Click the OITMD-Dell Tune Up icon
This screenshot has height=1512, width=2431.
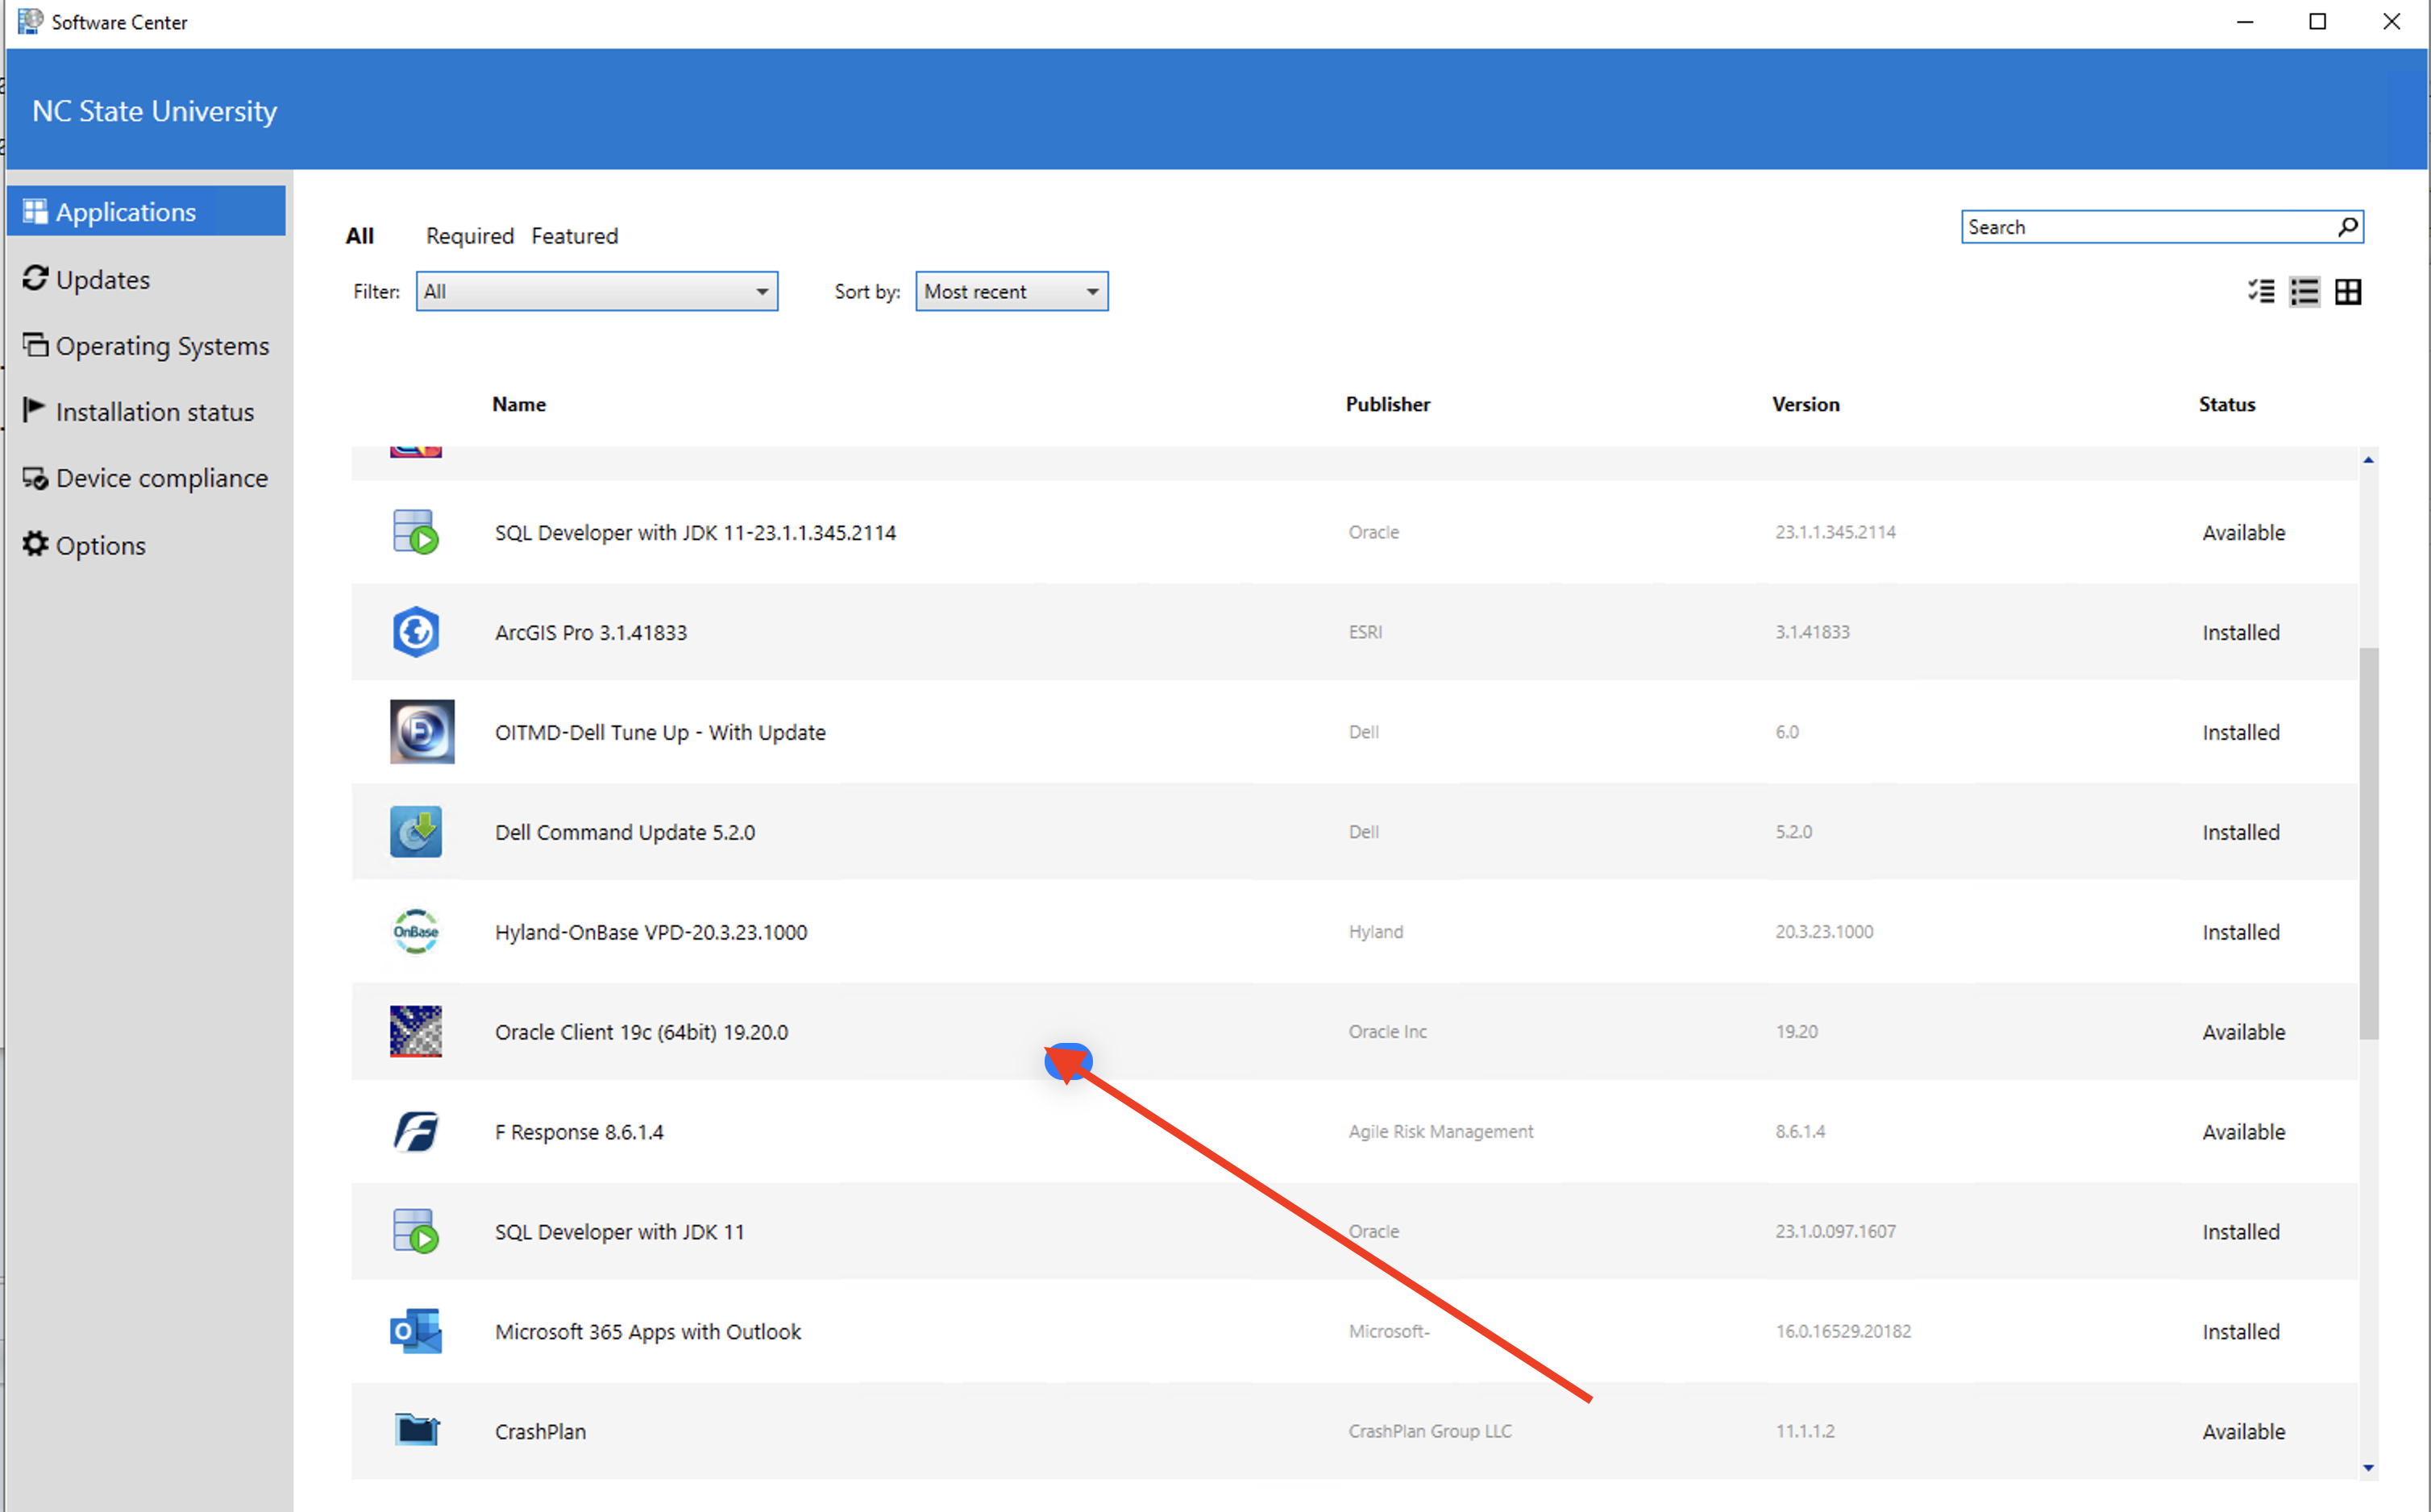(x=421, y=732)
